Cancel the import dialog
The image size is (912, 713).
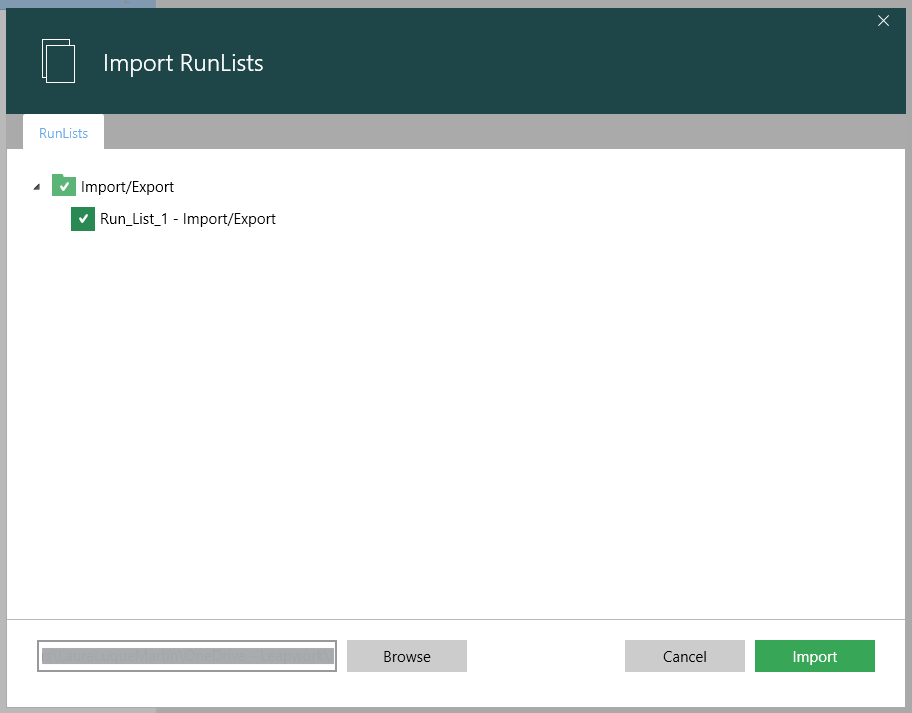click(x=684, y=656)
